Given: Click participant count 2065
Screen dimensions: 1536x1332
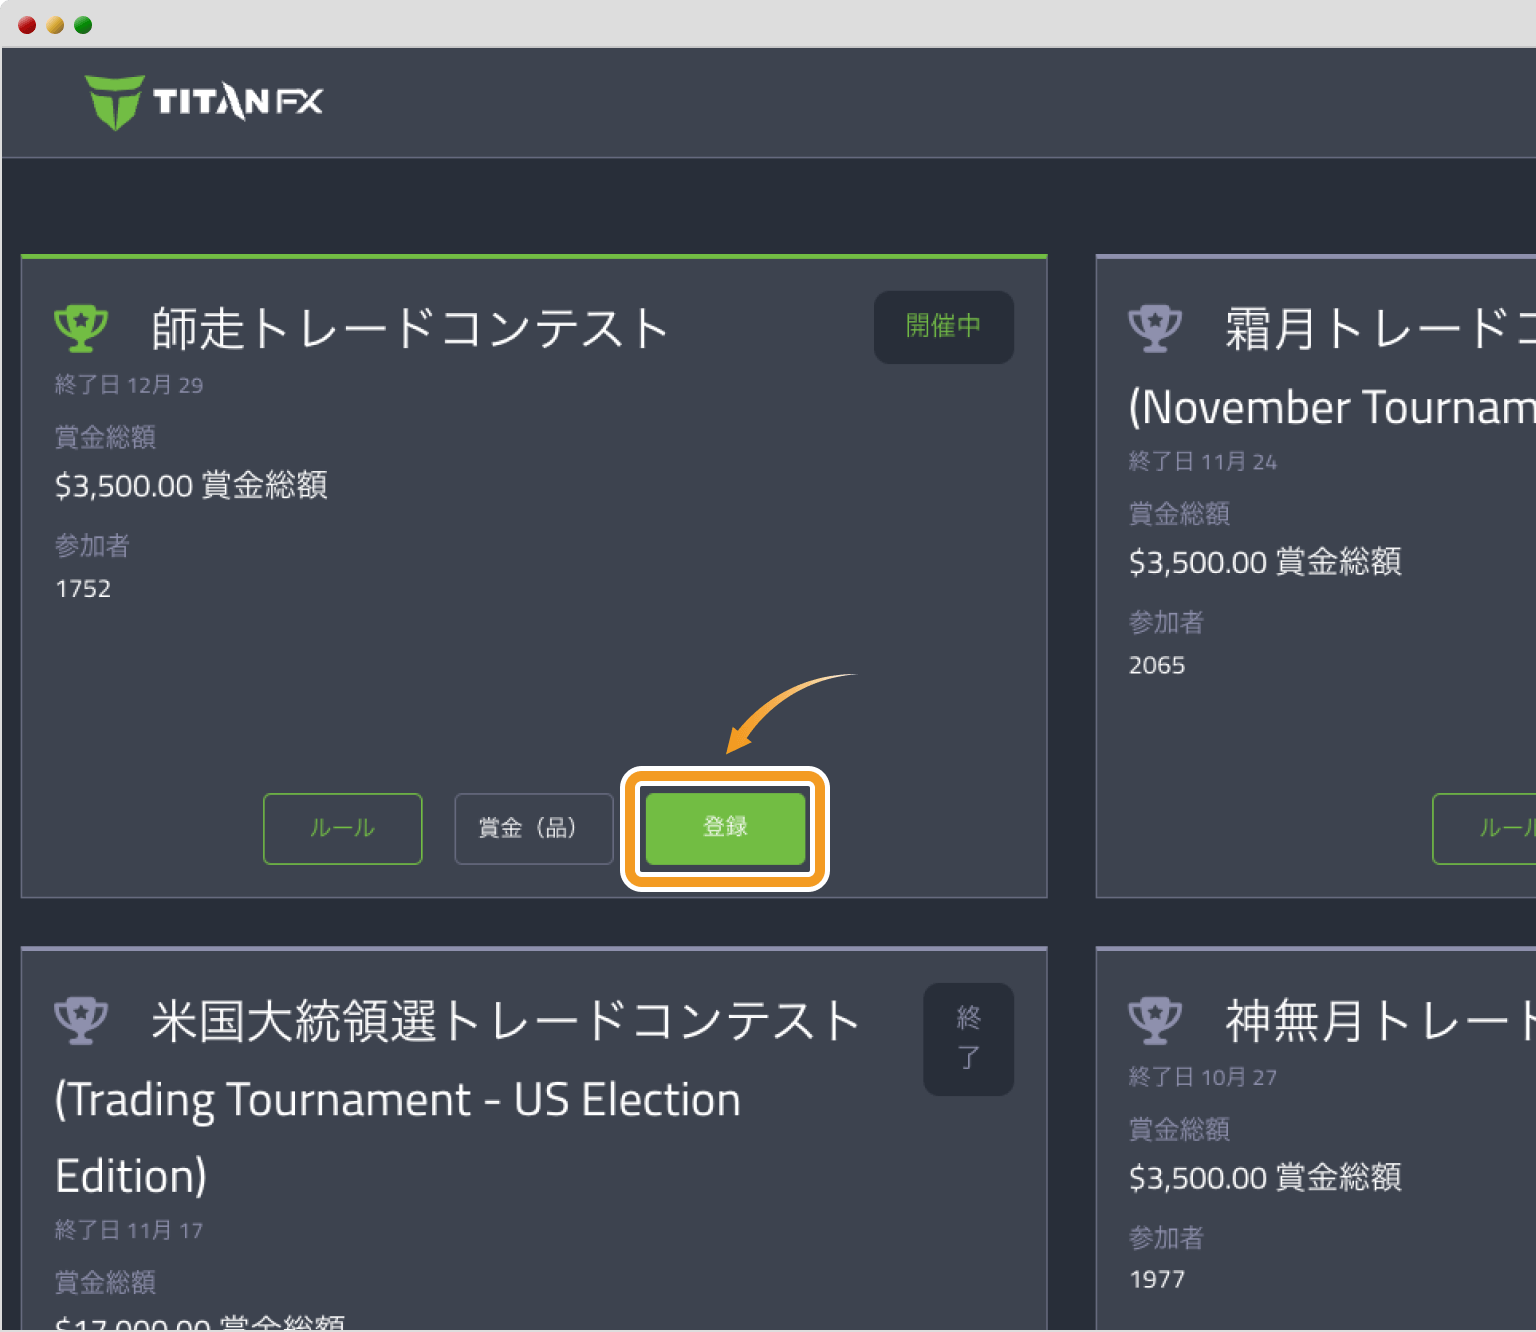Looking at the screenshot, I should click(1157, 665).
